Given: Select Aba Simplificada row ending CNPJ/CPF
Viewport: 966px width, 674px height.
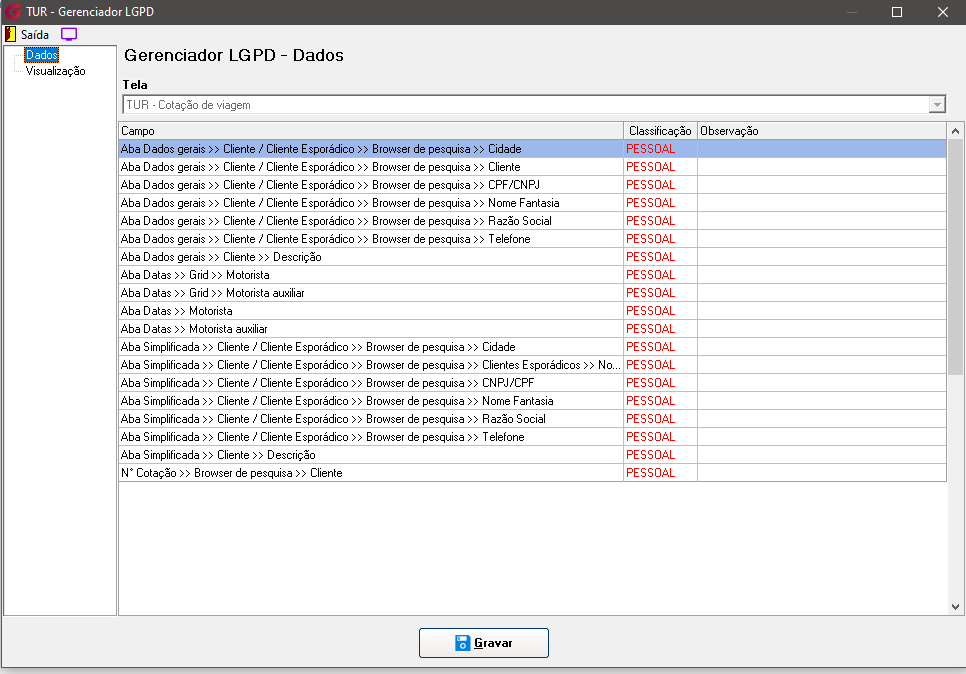Looking at the screenshot, I should click(x=532, y=383).
